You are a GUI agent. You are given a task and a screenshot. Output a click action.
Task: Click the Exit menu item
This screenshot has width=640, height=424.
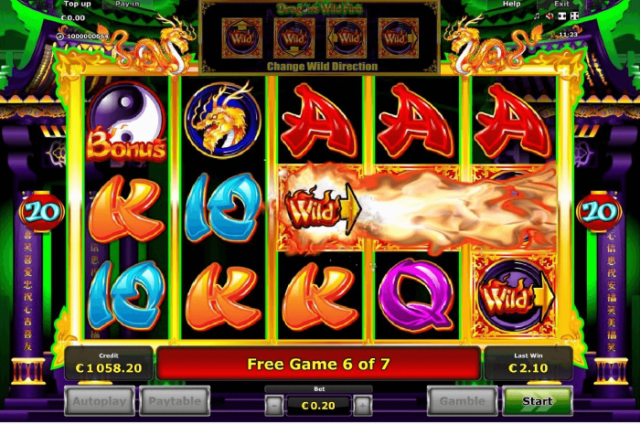[x=562, y=4]
